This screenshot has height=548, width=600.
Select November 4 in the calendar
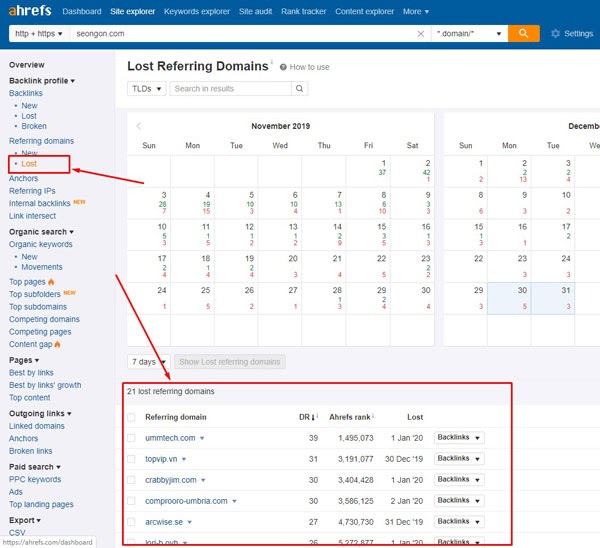192,203
